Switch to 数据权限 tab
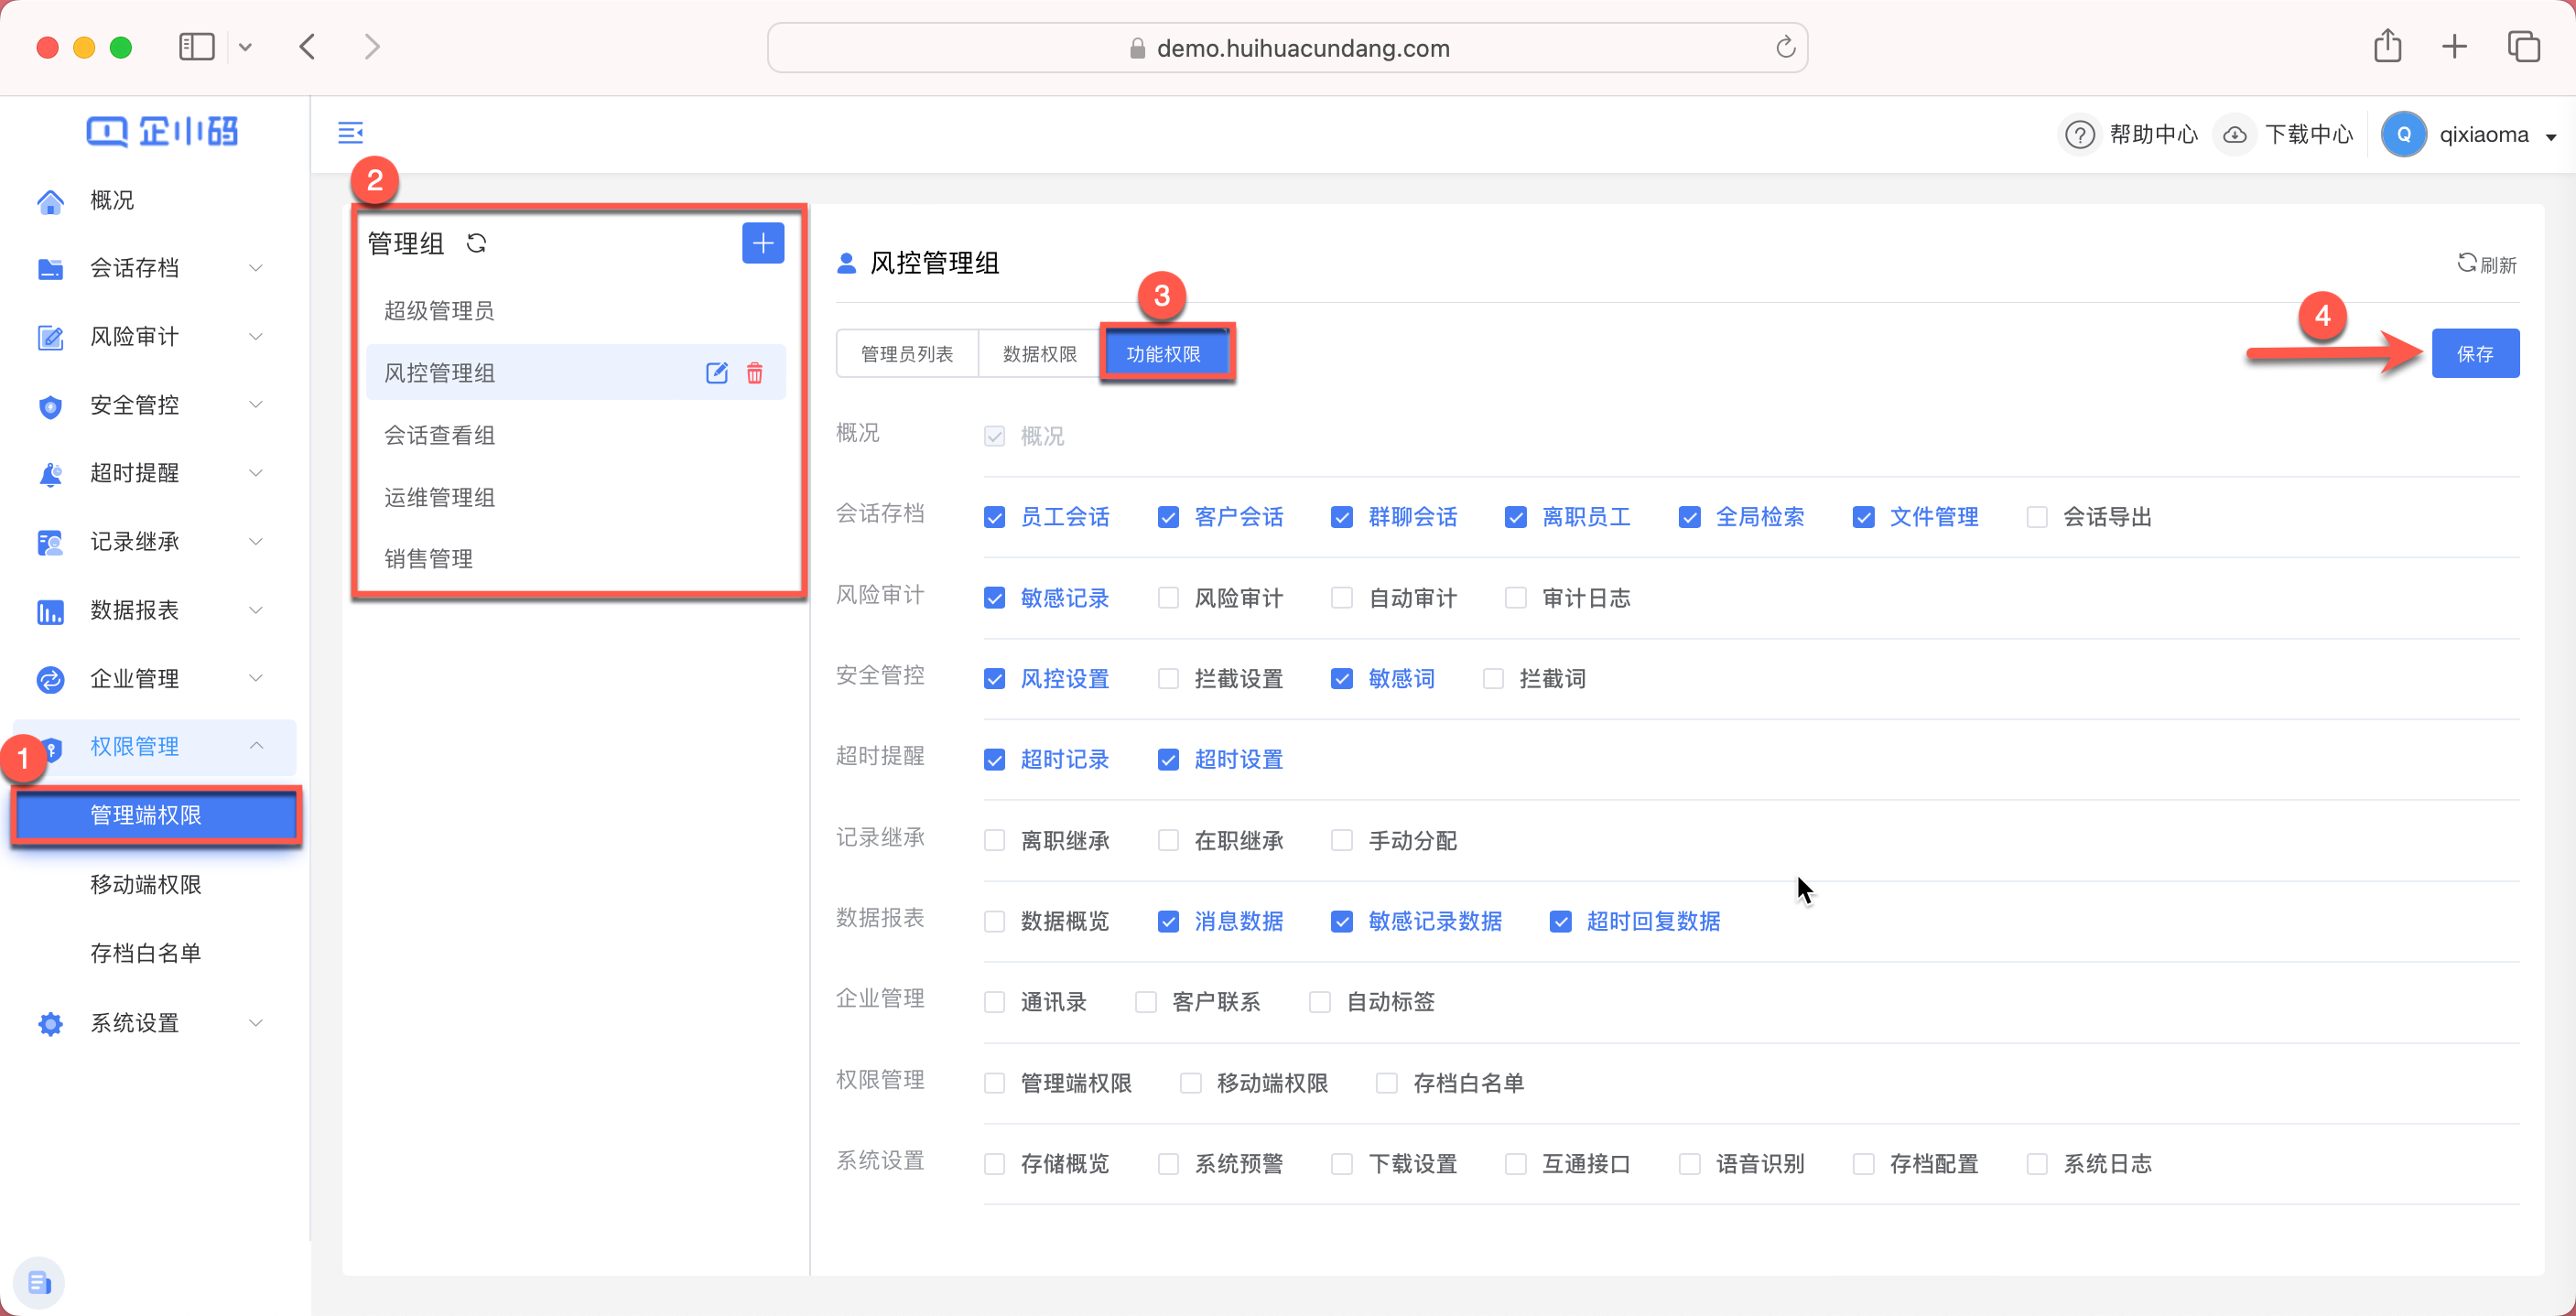This screenshot has width=2576, height=1316. pos(1040,354)
